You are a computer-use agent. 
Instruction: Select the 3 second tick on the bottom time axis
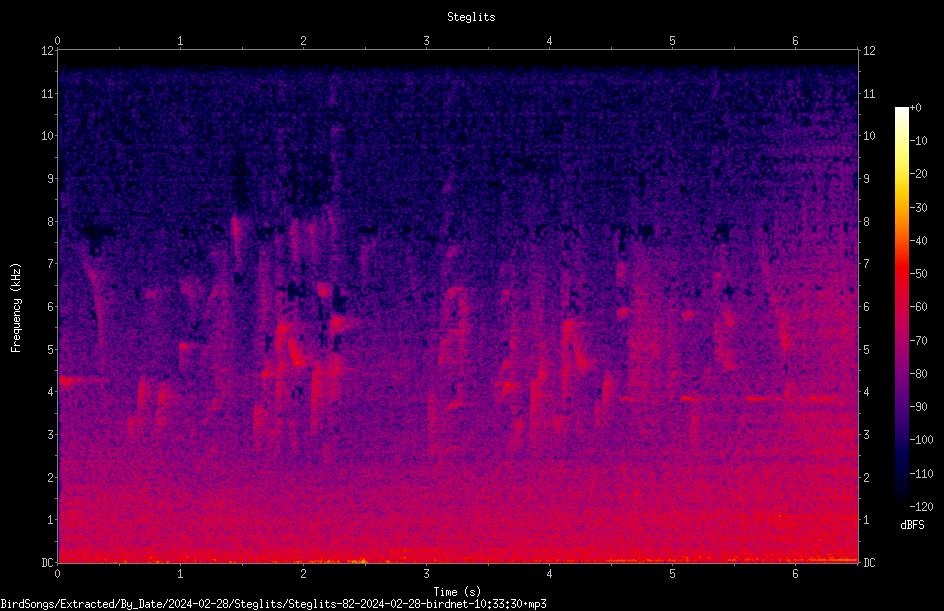[426, 574]
